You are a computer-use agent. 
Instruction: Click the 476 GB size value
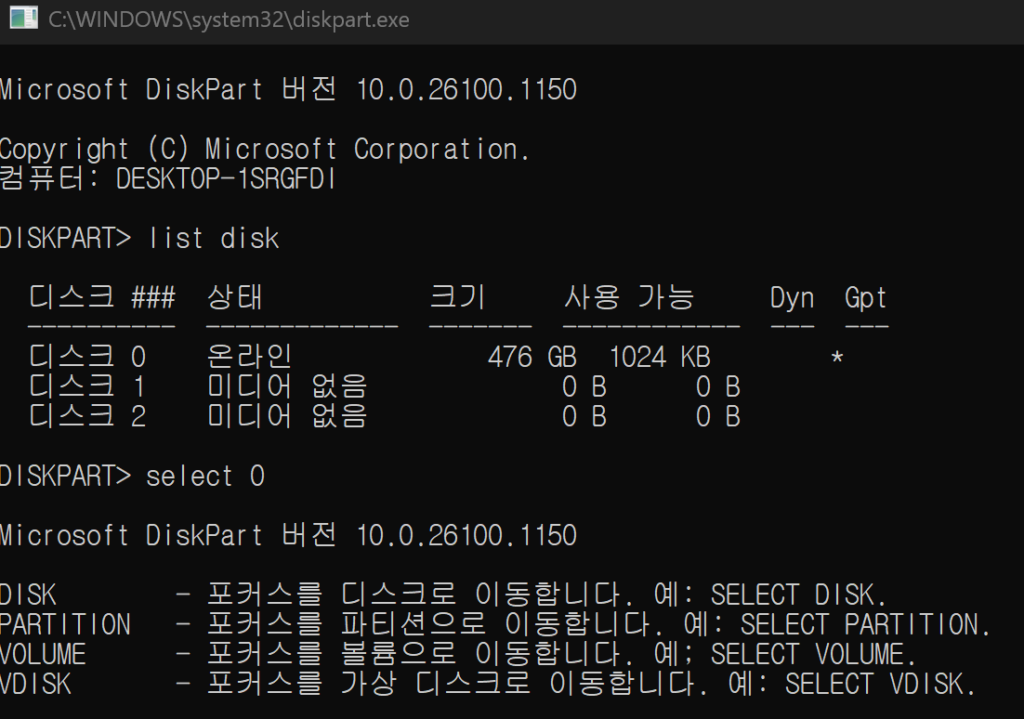click(x=532, y=357)
